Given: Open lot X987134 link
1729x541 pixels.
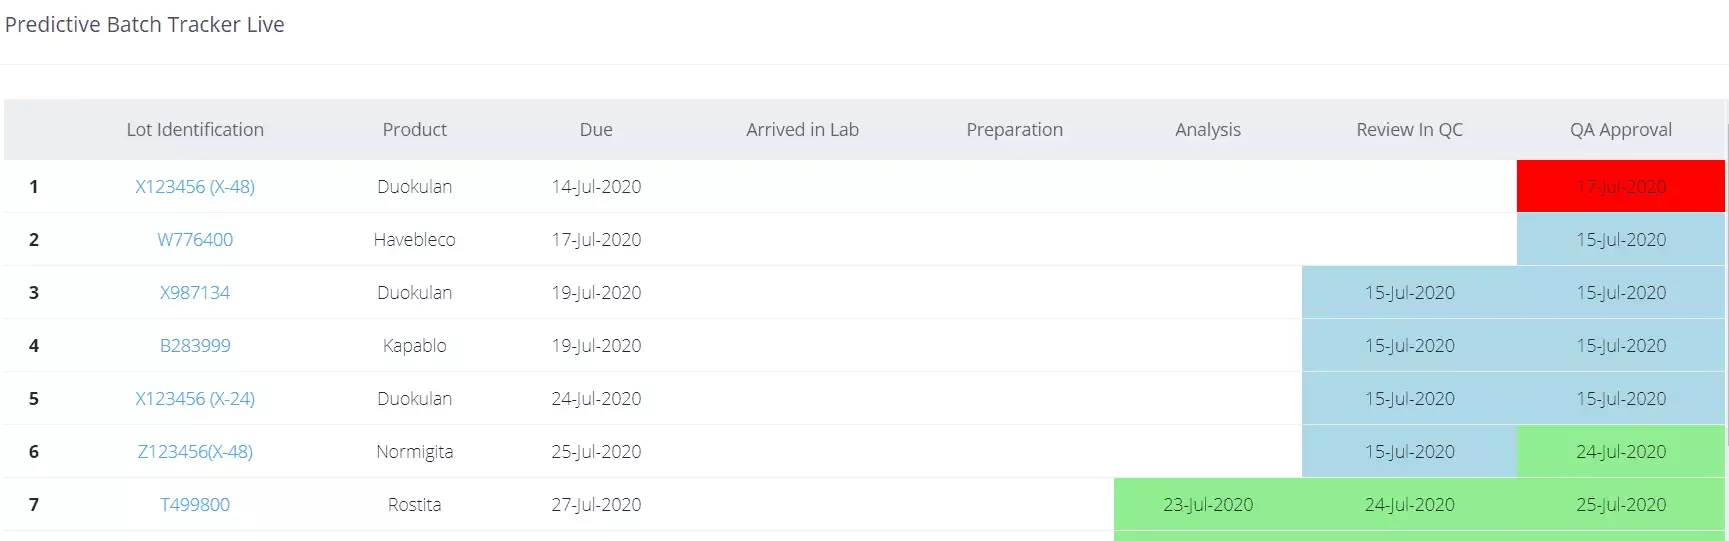Looking at the screenshot, I should pos(195,293).
